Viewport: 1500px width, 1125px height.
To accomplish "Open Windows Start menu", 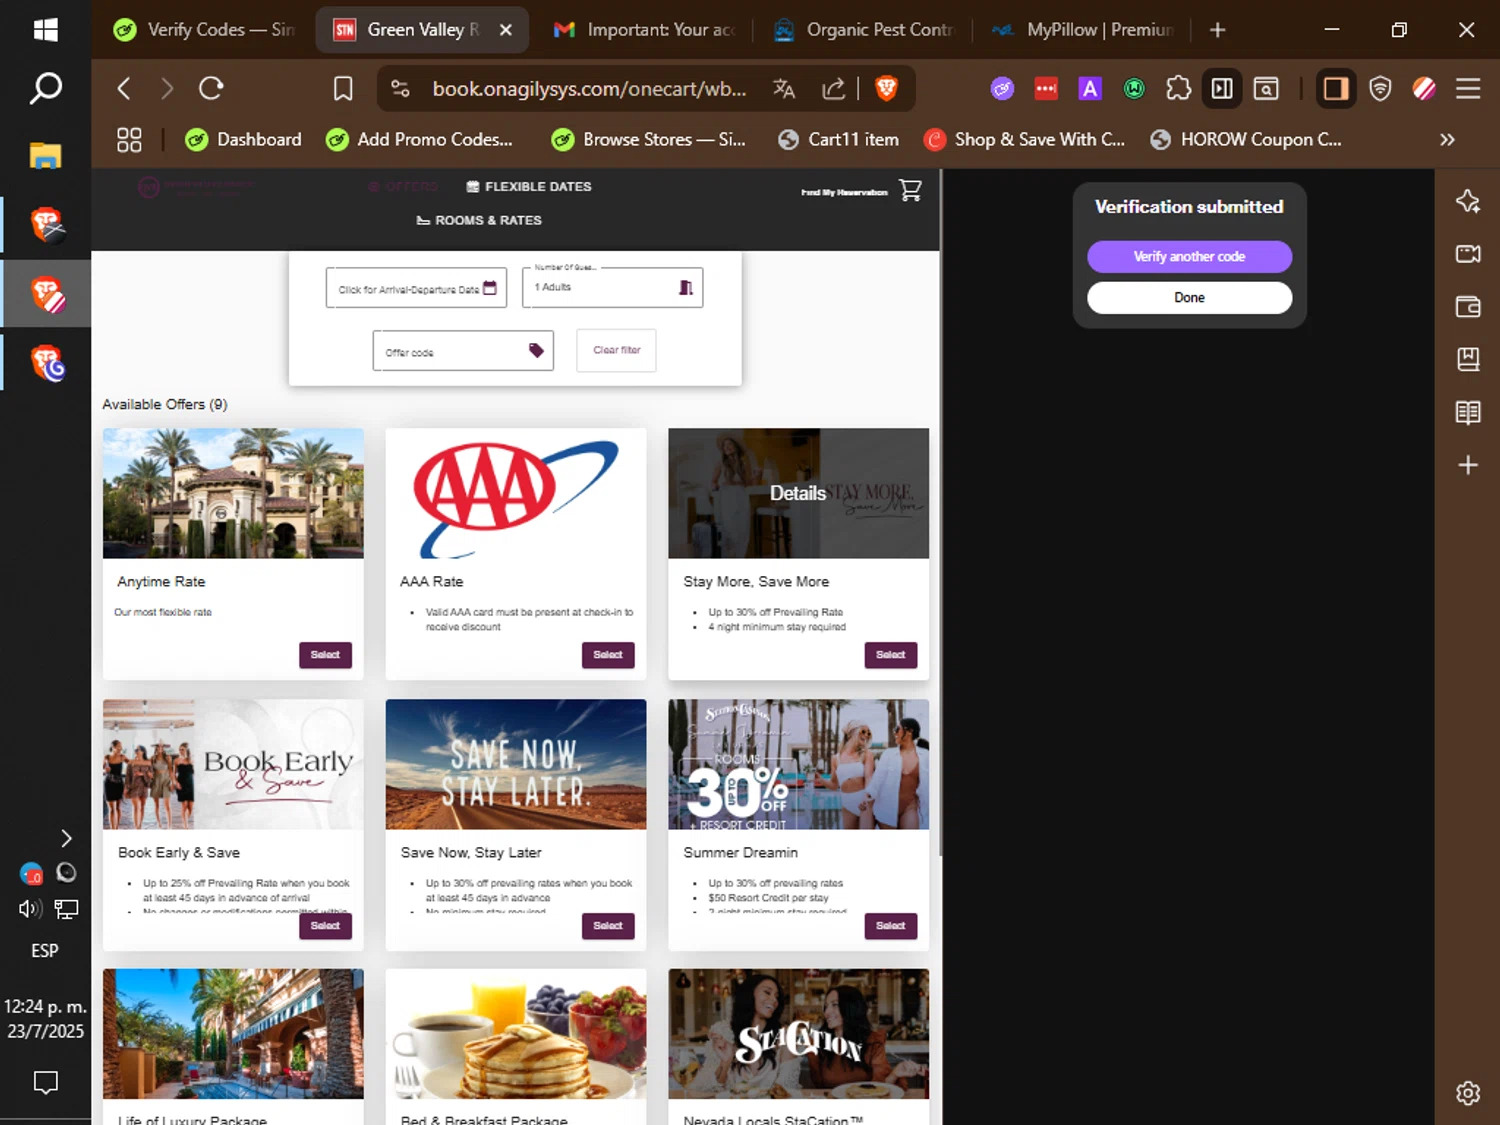I will tap(45, 30).
